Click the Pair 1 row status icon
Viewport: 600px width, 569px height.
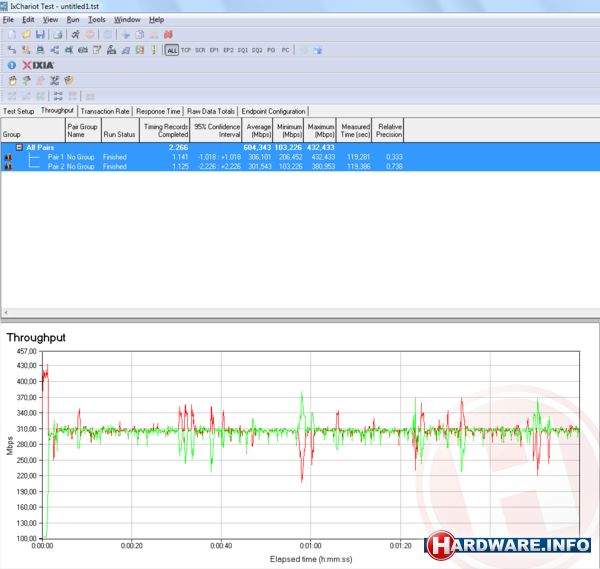[x=8, y=157]
